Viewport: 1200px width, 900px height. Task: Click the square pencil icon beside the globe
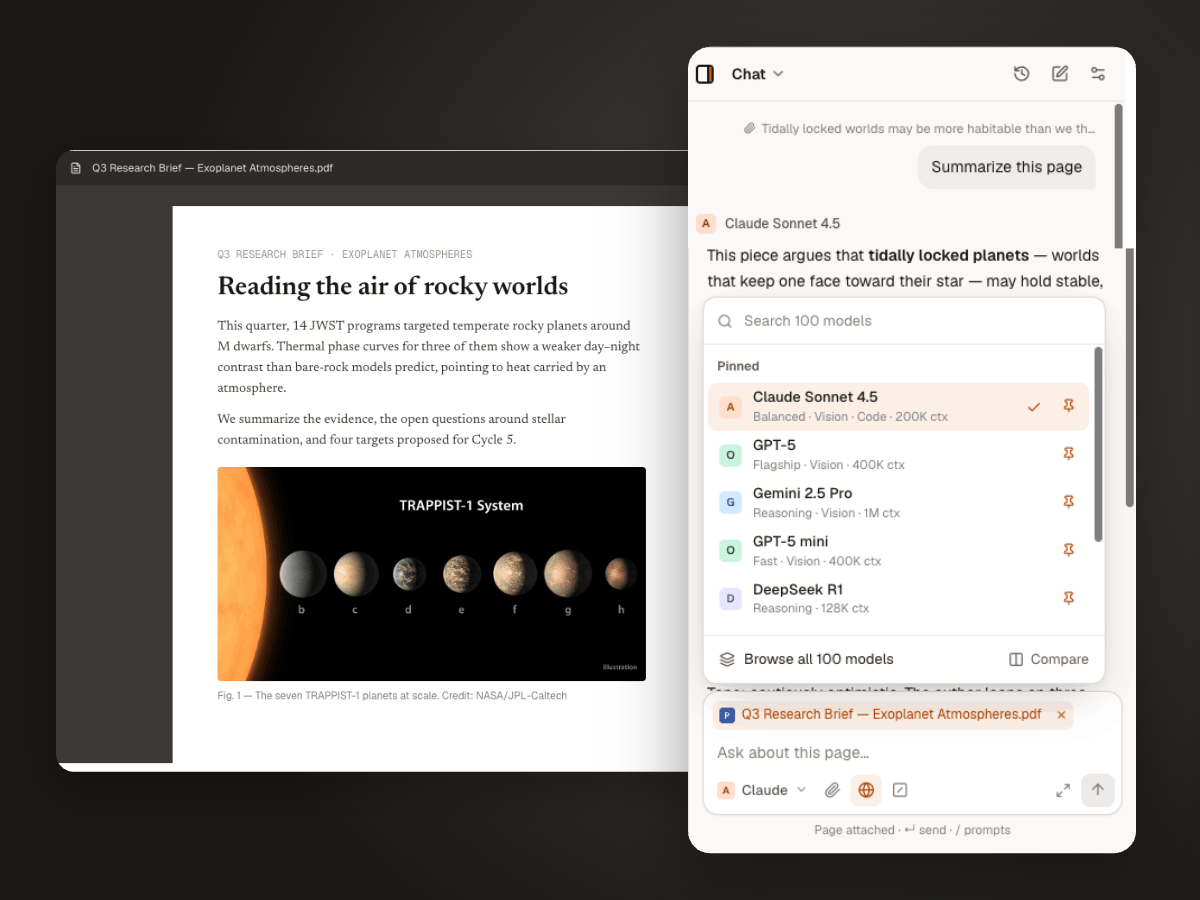click(x=900, y=790)
